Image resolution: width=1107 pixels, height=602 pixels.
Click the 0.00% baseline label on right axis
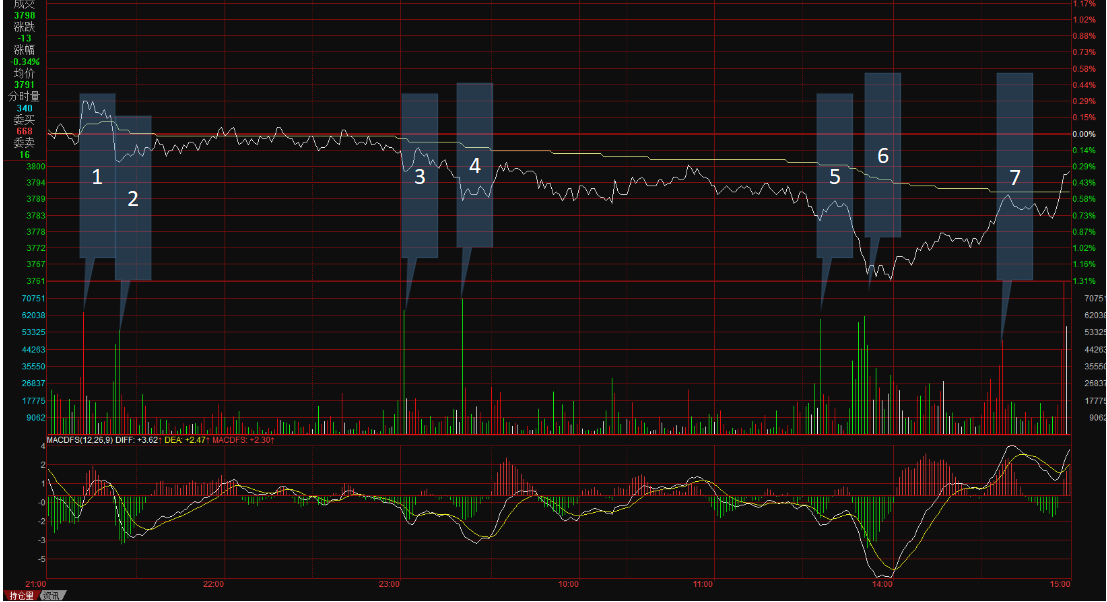tap(1084, 134)
